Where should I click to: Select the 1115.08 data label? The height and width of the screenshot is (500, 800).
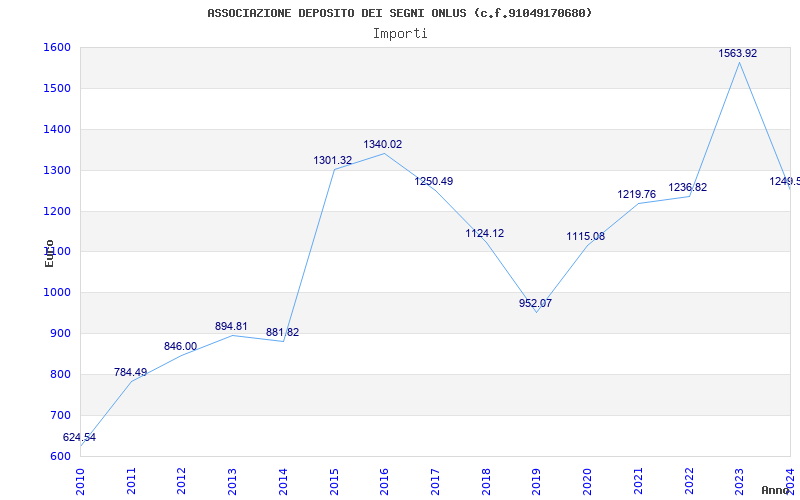coord(585,237)
